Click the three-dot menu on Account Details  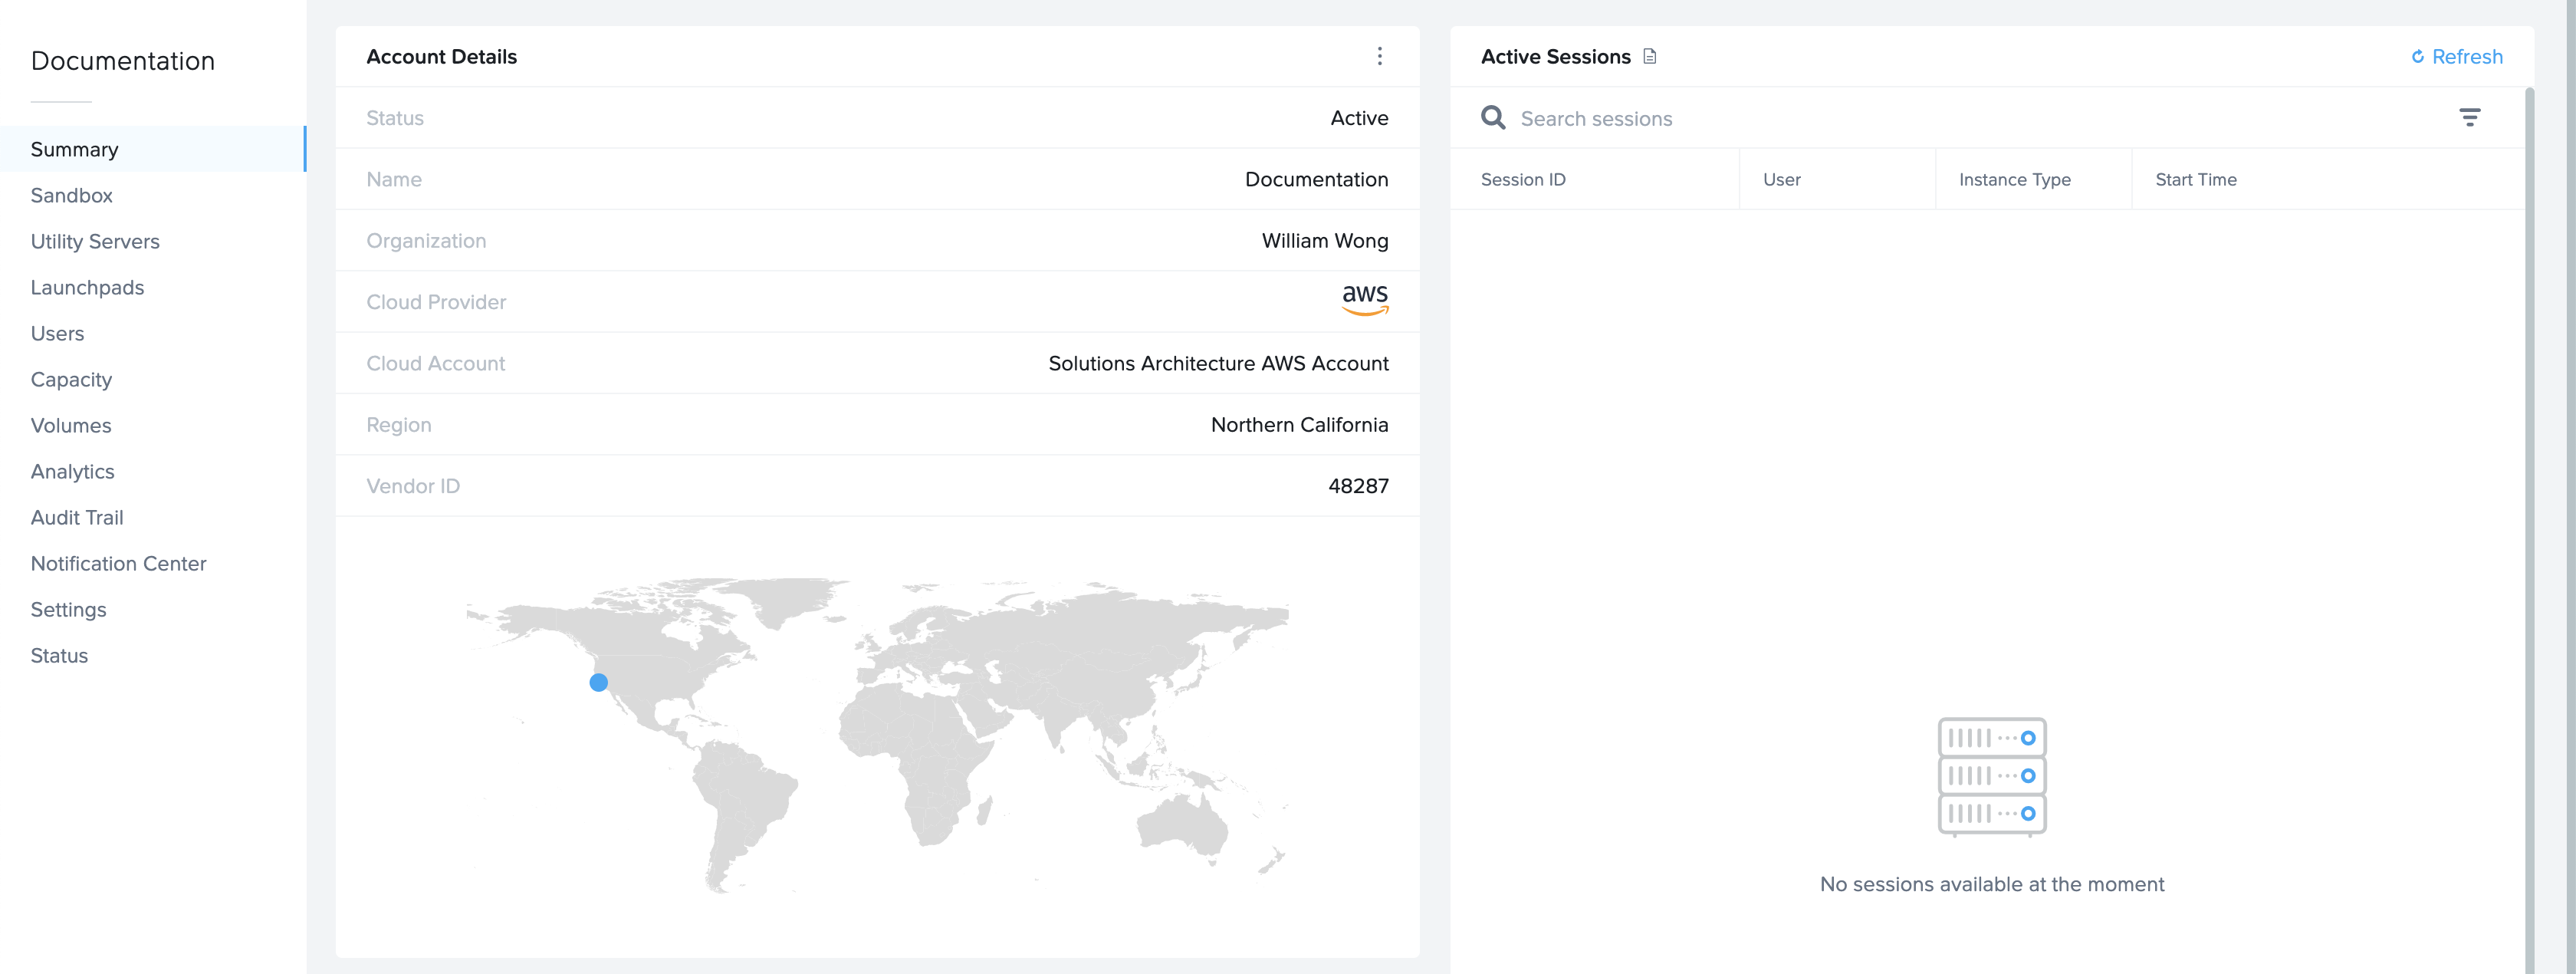coord(1380,56)
